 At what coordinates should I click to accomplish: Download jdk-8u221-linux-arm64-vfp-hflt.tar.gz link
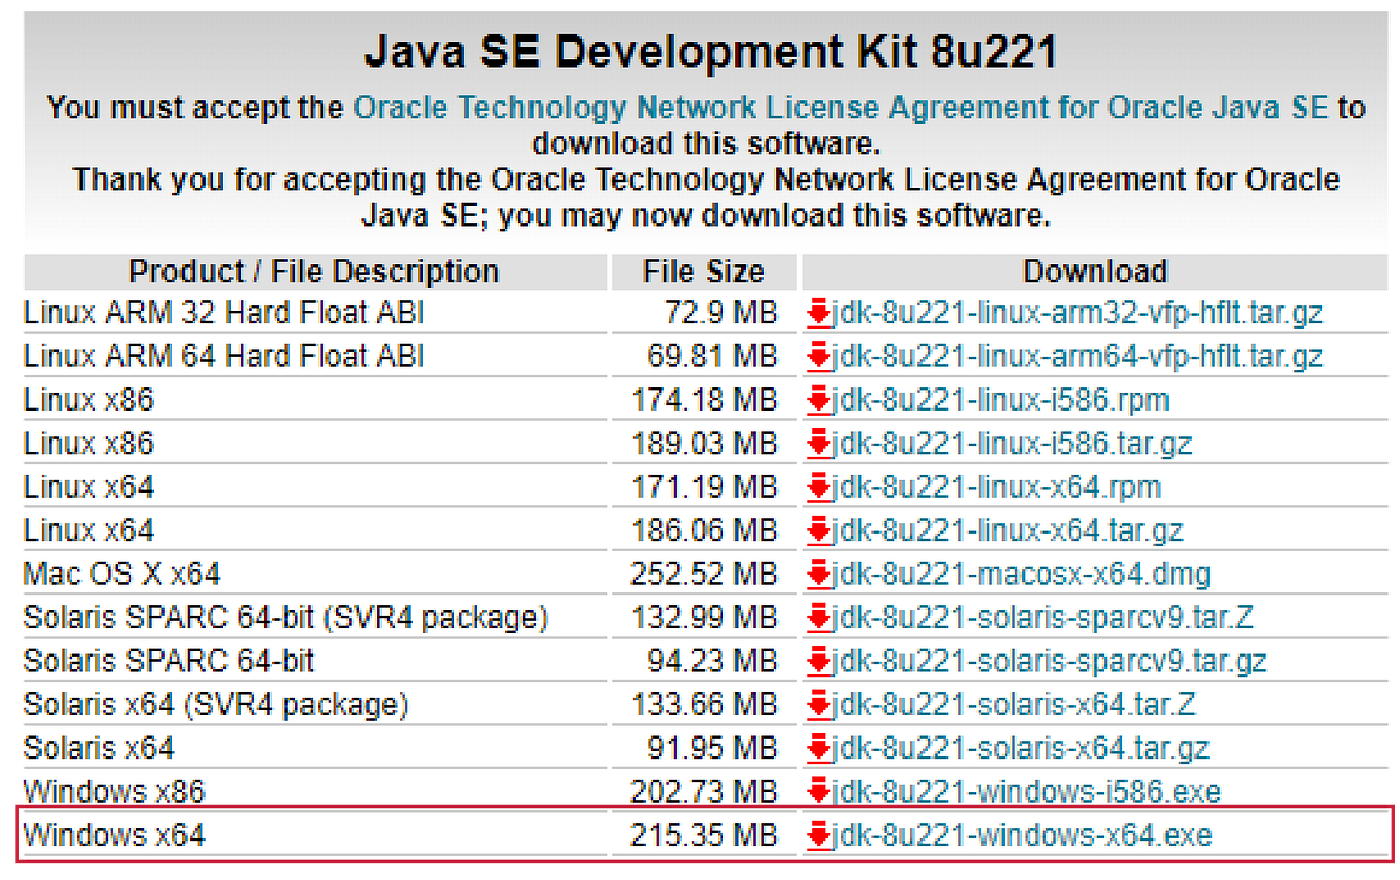coord(1078,356)
